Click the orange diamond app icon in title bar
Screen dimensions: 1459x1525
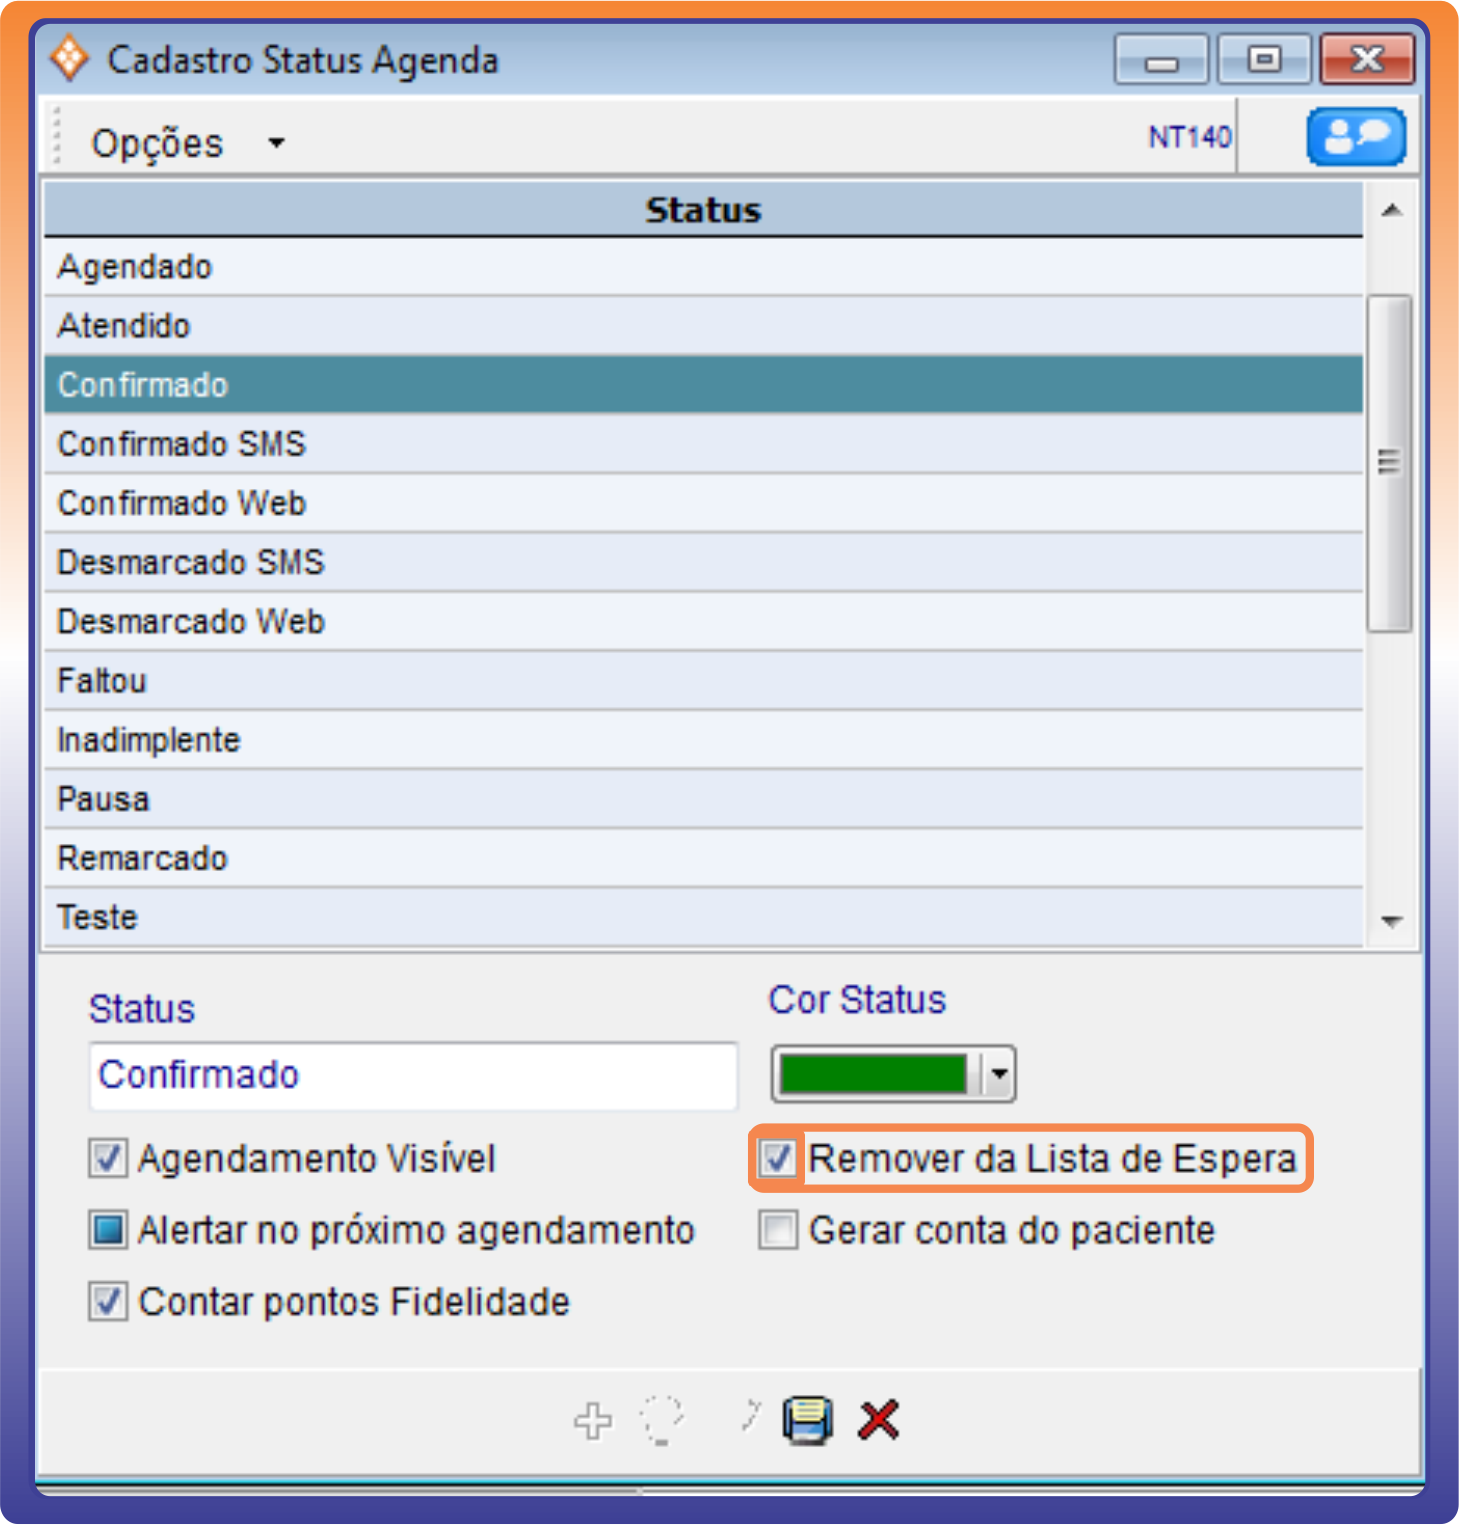[x=69, y=59]
